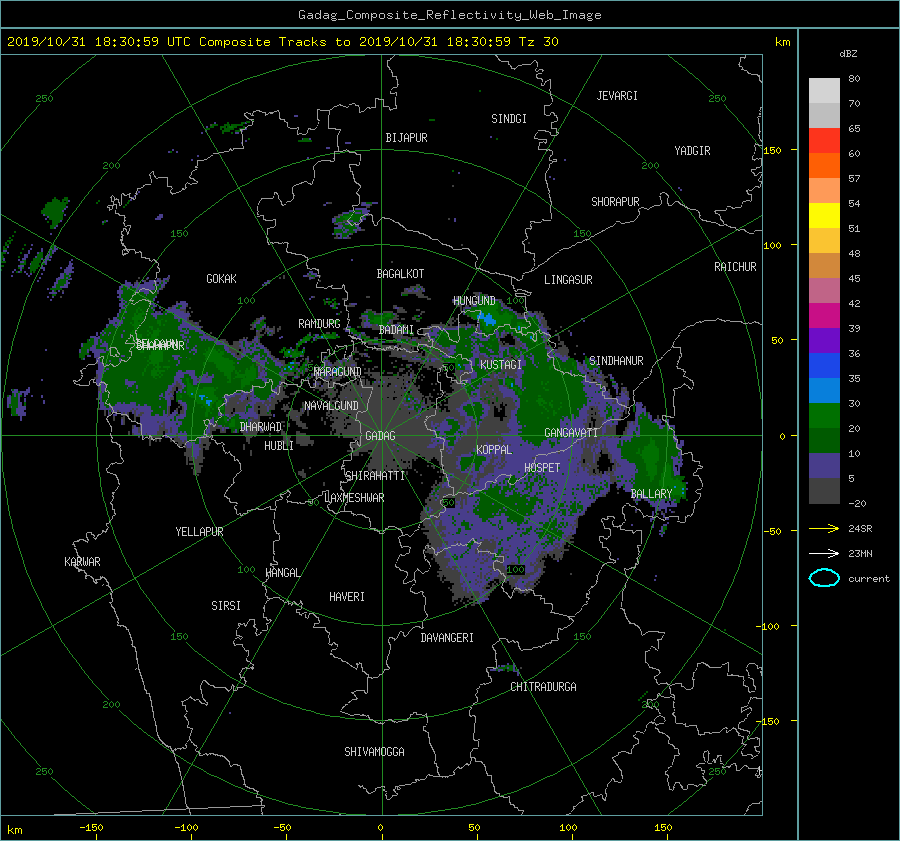Click the RAICHUR city label
This screenshot has height=841, width=900.
click(x=735, y=267)
